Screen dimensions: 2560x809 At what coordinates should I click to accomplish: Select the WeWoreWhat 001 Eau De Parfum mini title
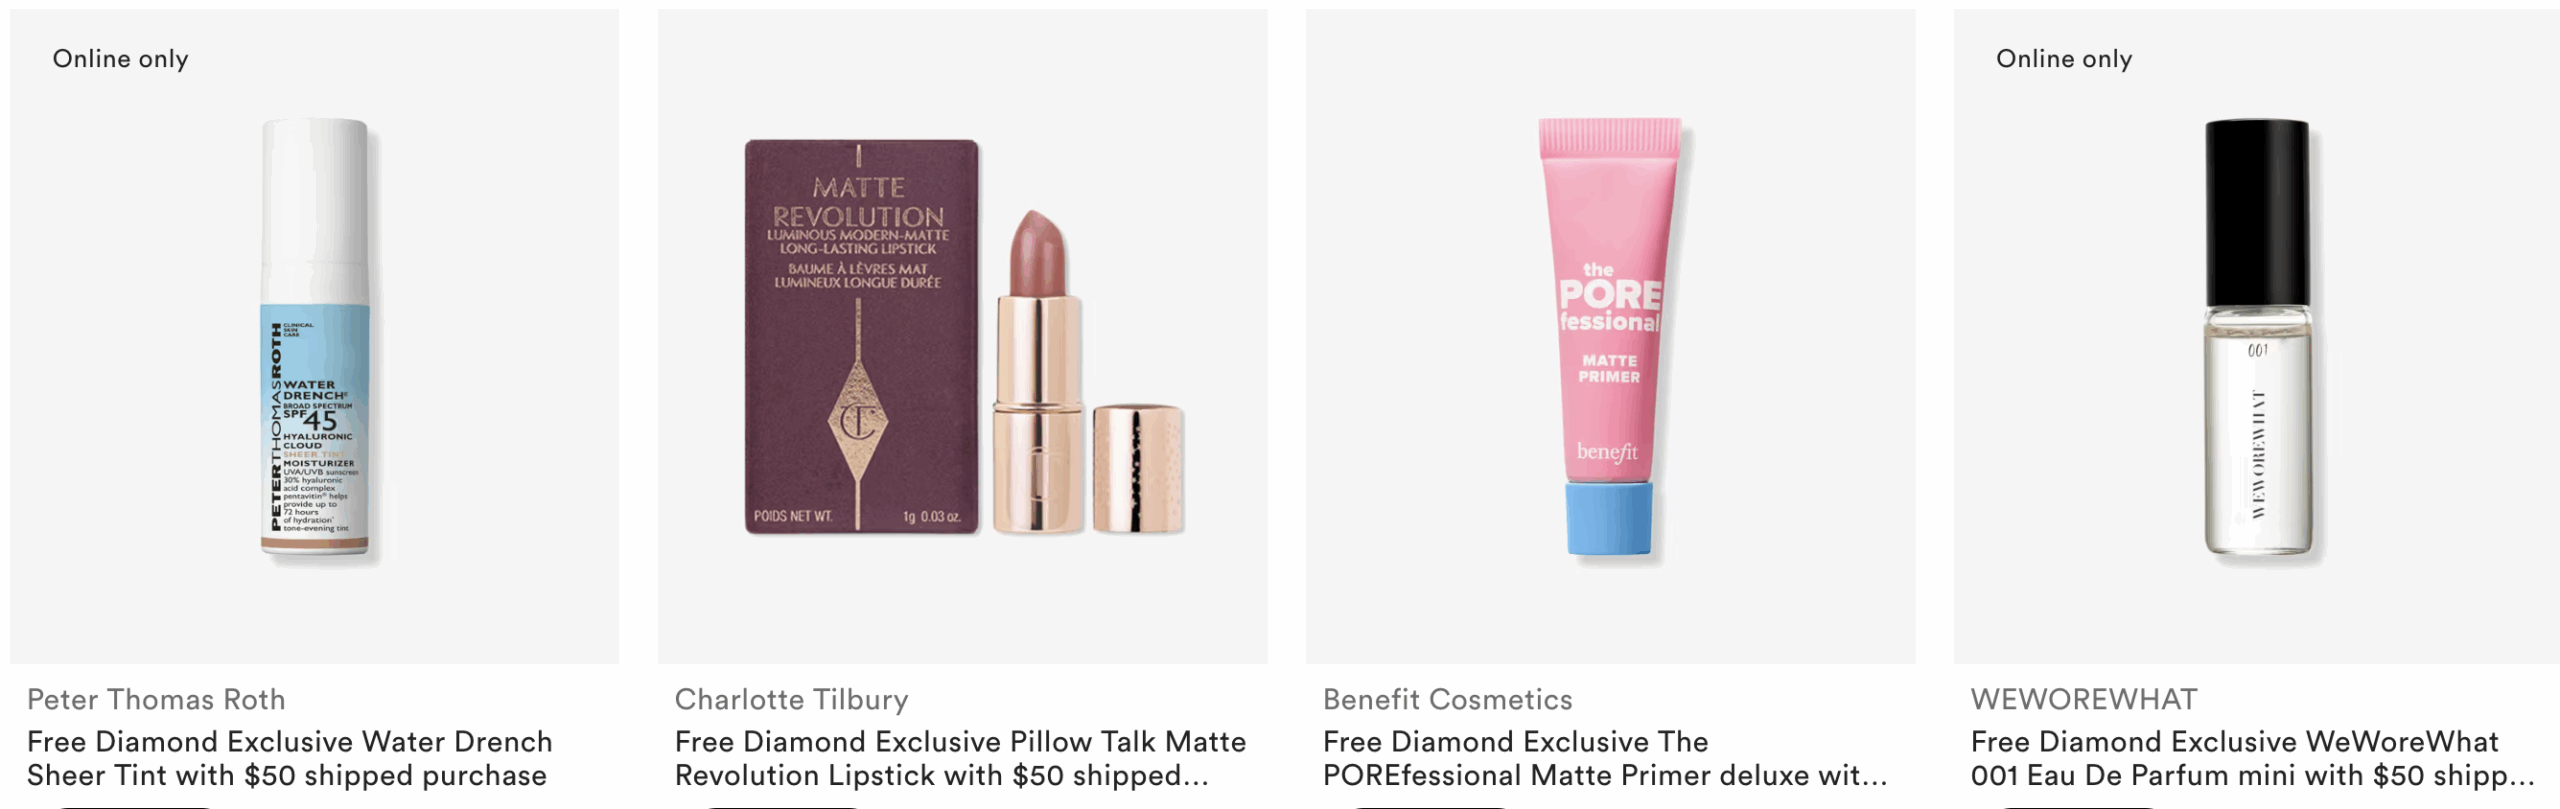coord(2252,758)
